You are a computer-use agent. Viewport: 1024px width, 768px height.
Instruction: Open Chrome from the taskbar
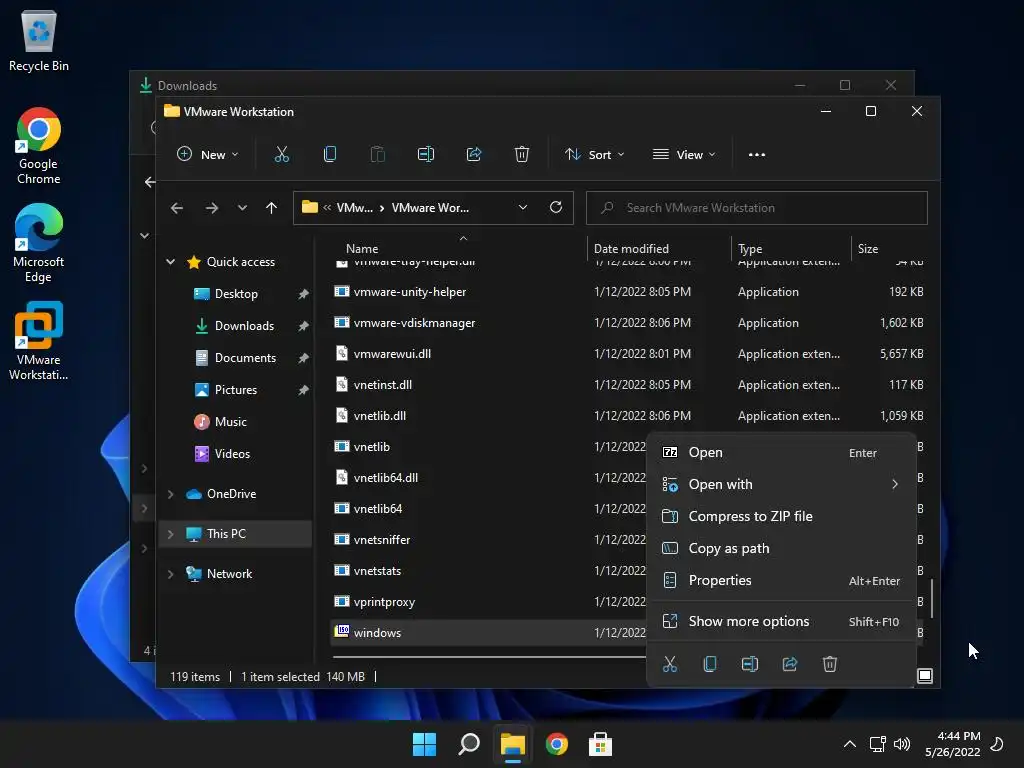(556, 744)
